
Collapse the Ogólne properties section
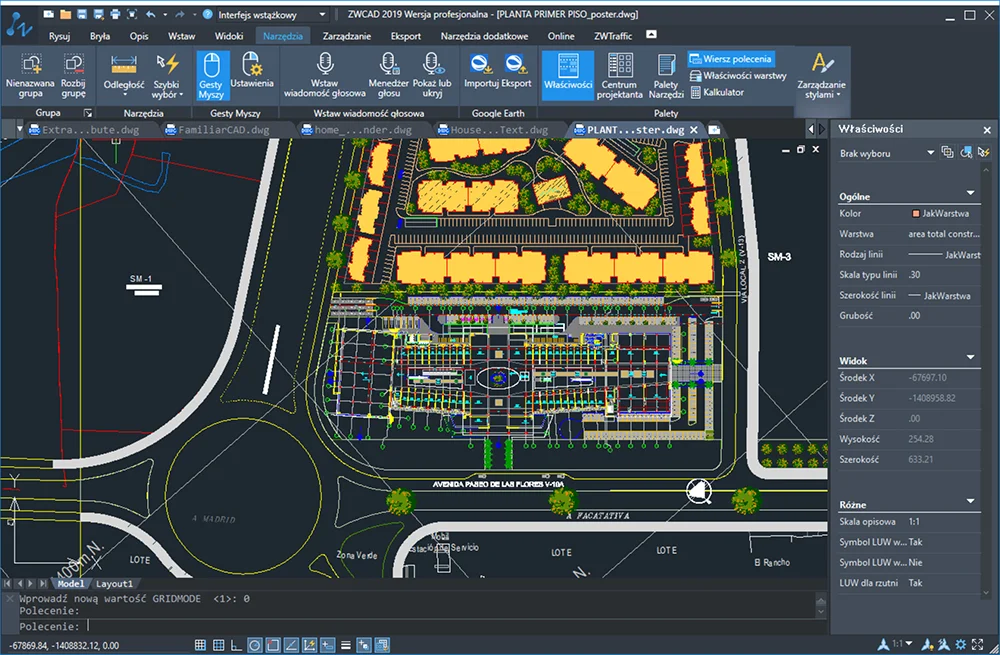click(x=970, y=193)
